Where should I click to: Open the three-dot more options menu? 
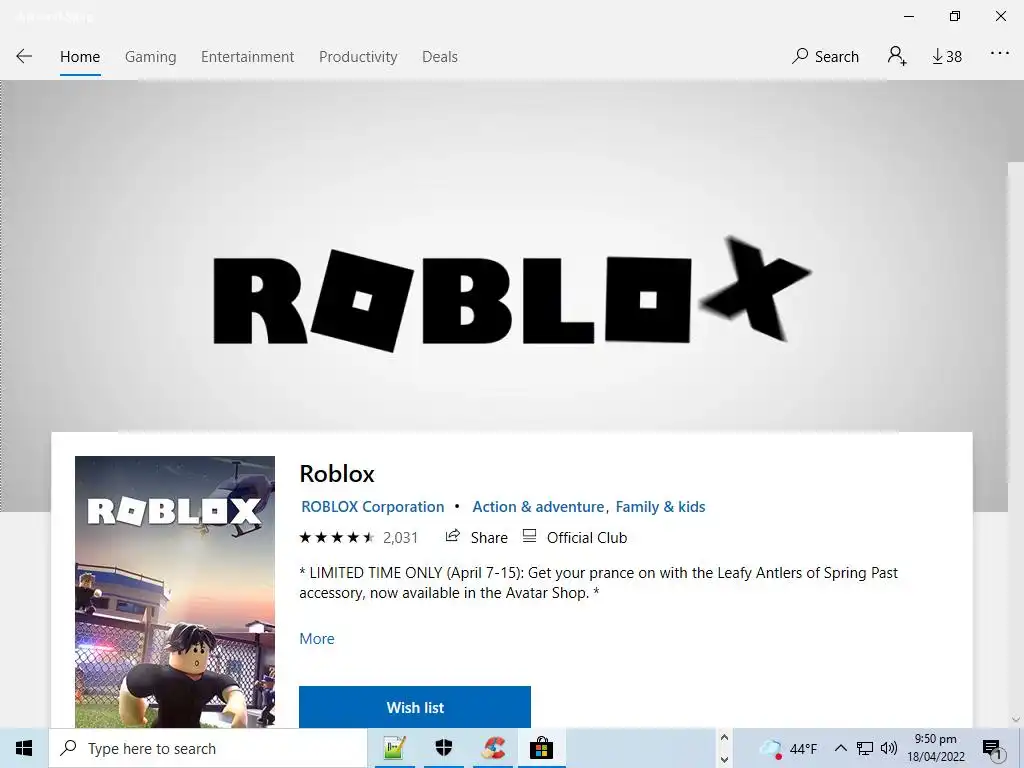pyautogui.click(x=1000, y=54)
